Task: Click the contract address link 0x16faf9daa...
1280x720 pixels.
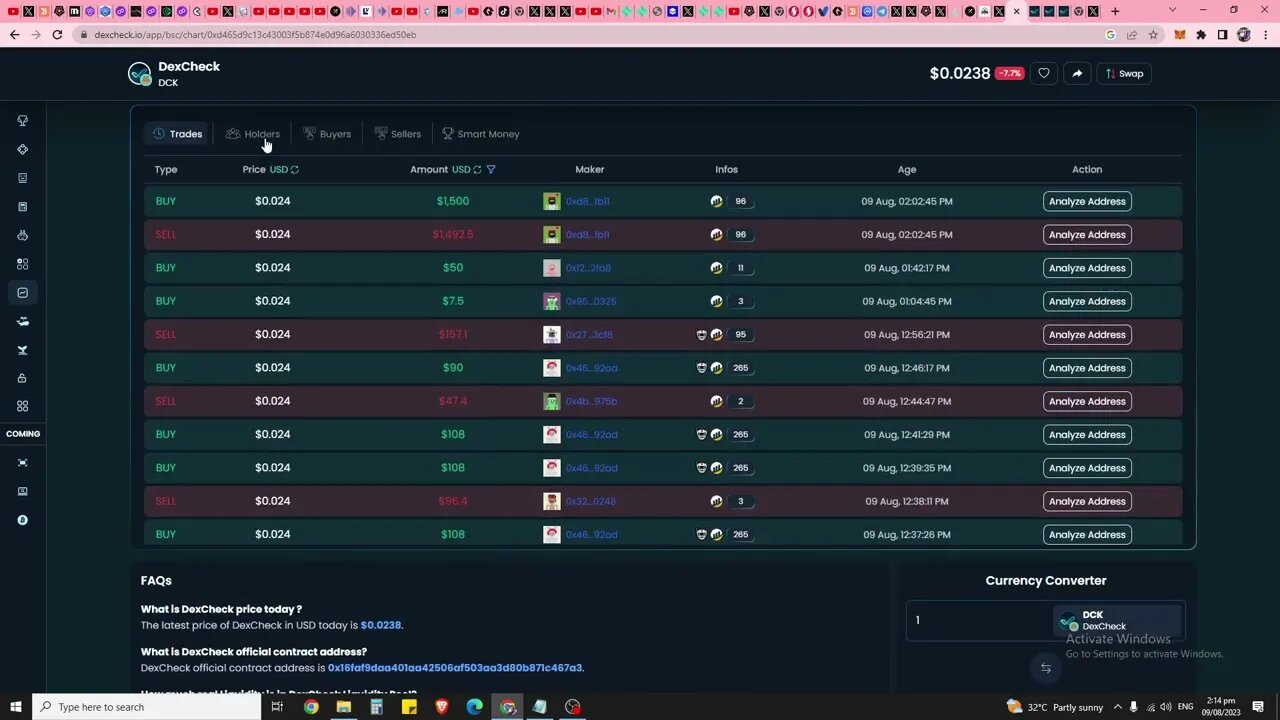Action: (455, 668)
